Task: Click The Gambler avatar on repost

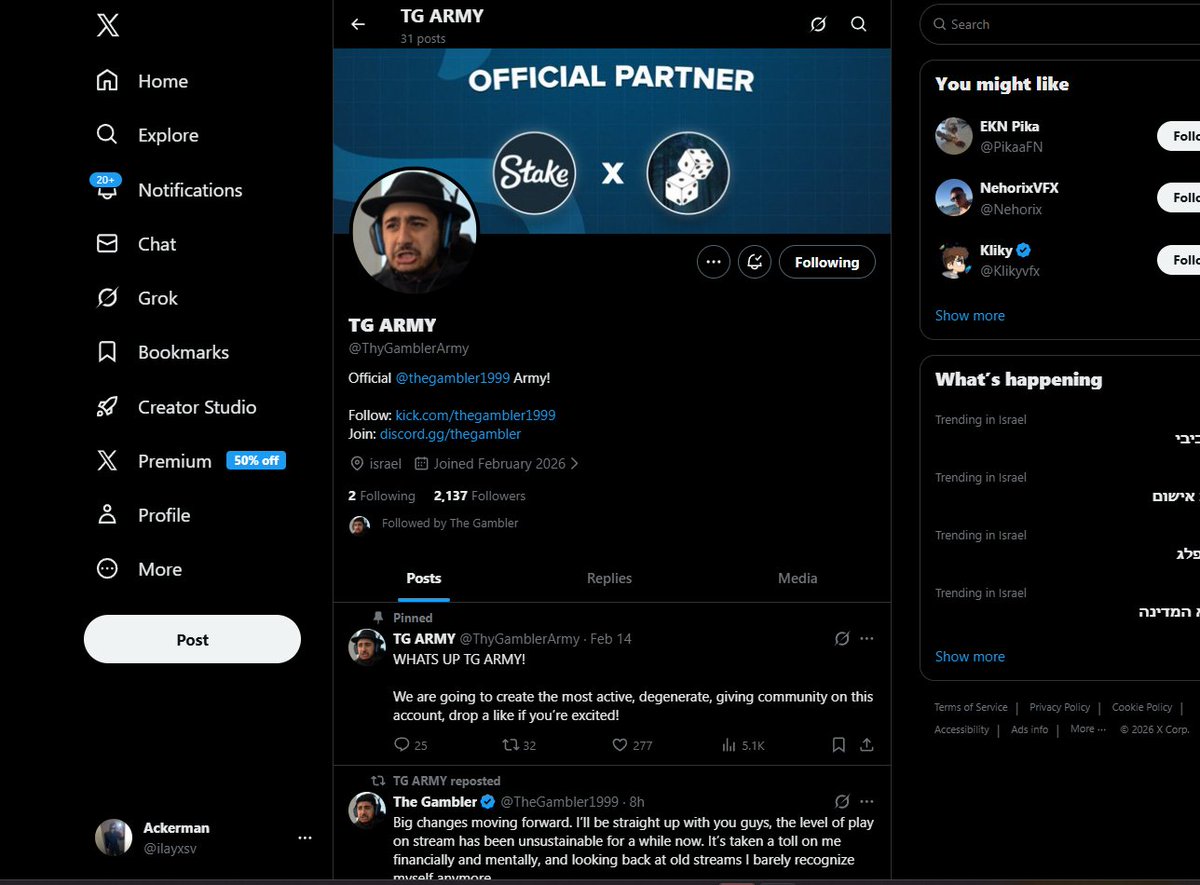Action: click(x=367, y=810)
